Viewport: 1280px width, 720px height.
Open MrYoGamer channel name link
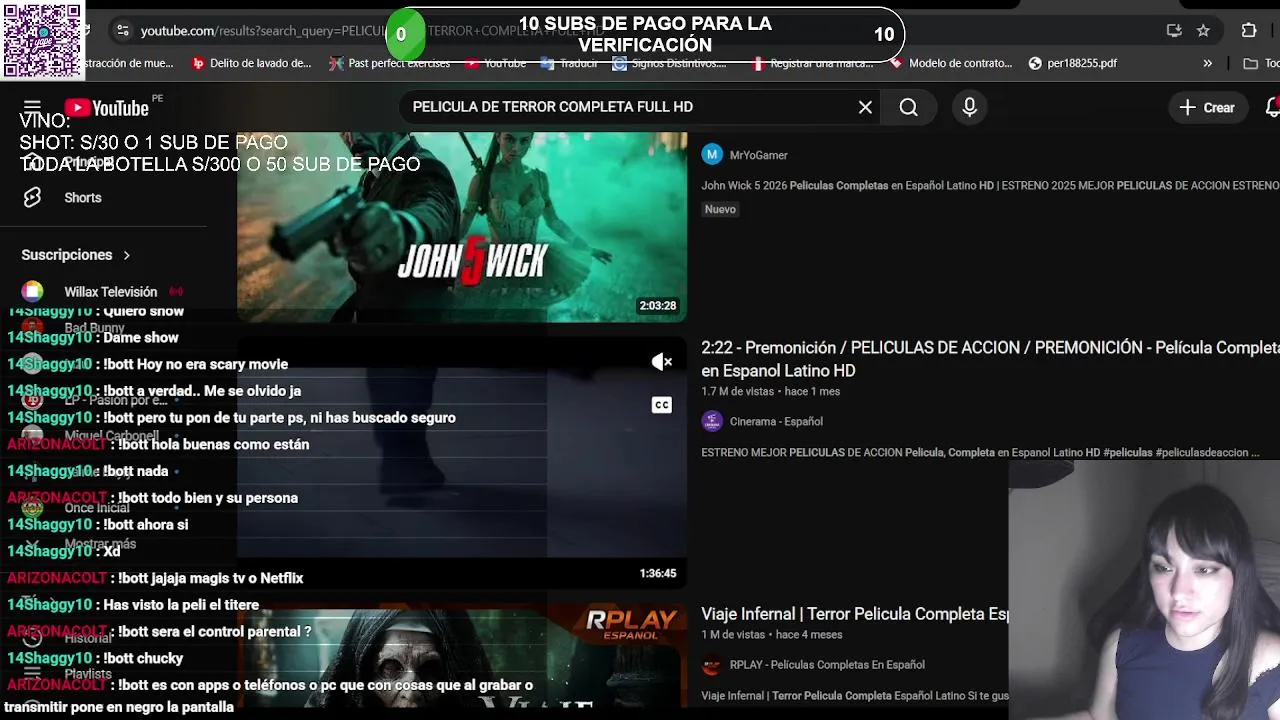pos(759,155)
